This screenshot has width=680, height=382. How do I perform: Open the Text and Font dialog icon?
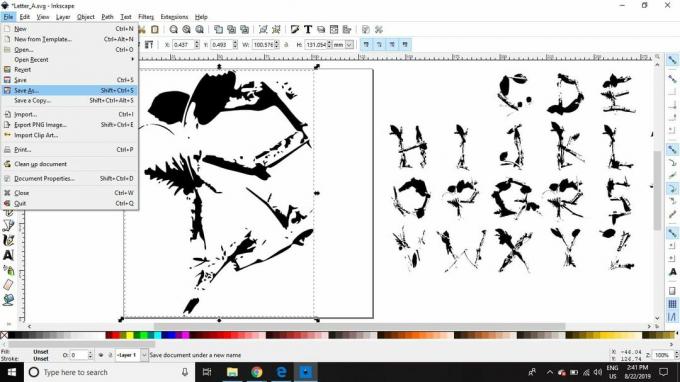(x=308, y=29)
